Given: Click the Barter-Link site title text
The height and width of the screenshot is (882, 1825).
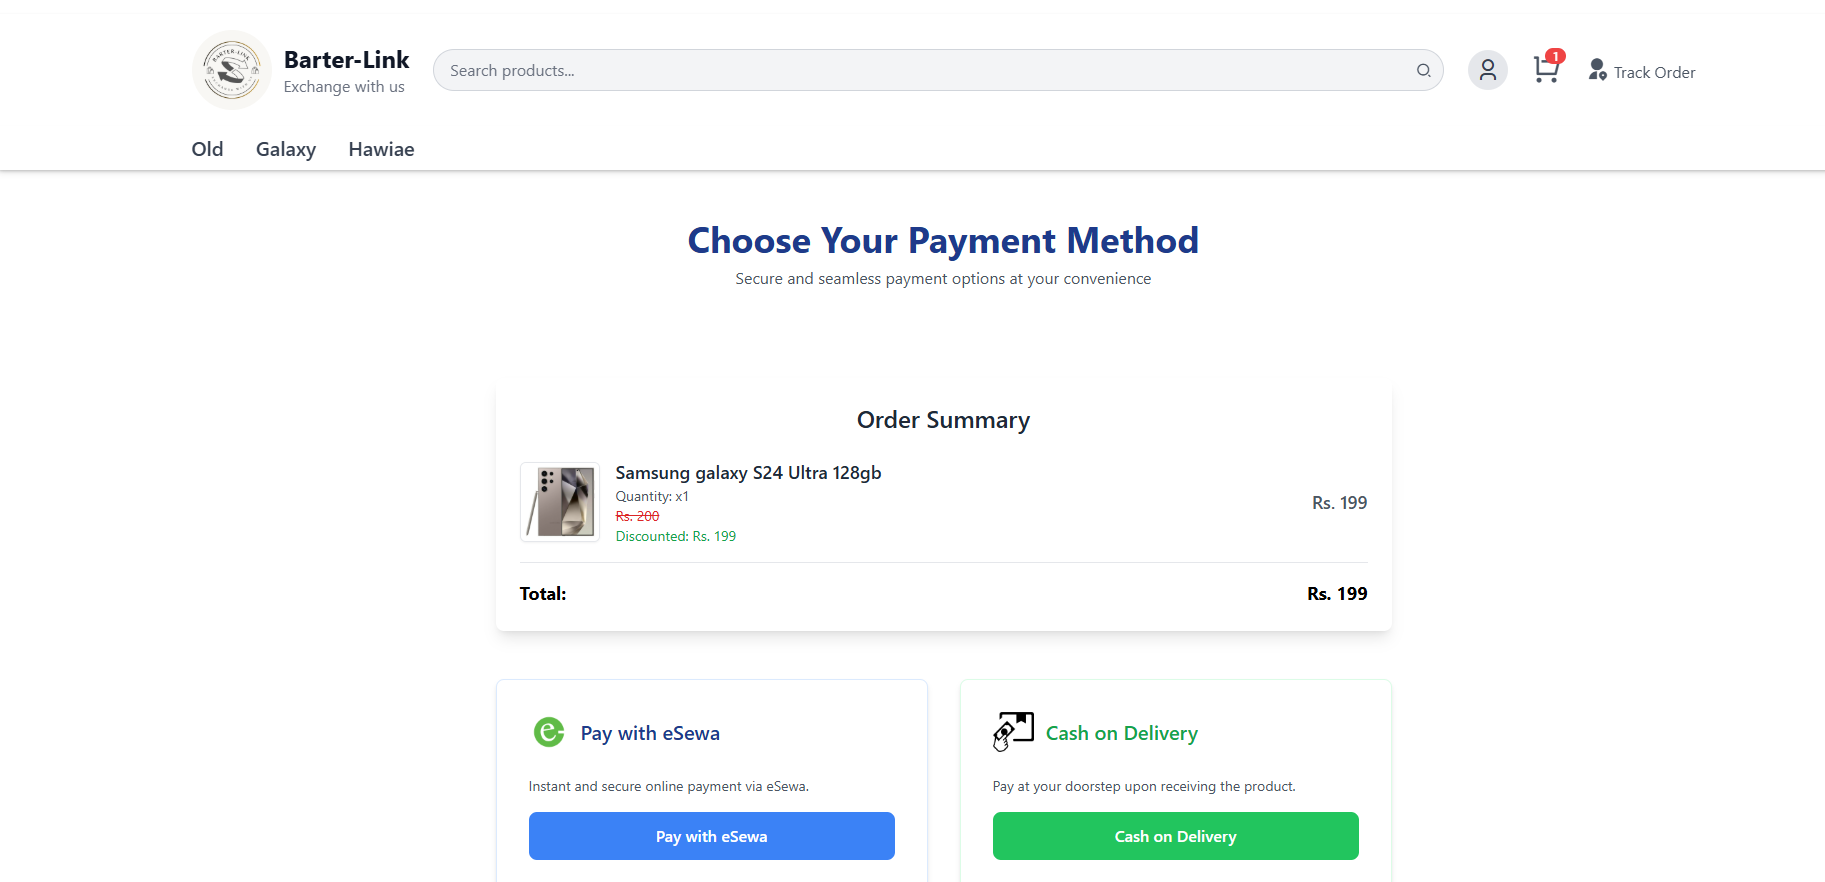Looking at the screenshot, I should [x=346, y=60].
